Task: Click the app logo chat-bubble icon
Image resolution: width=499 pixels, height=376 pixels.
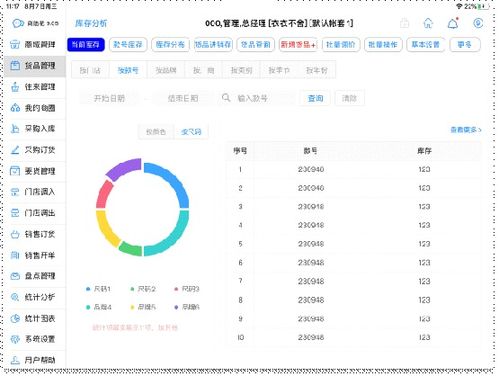Action: 18,23
